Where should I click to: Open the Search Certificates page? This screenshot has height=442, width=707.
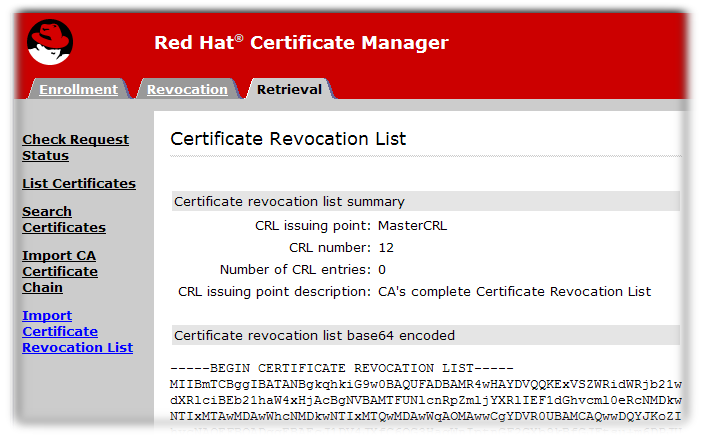point(63,220)
